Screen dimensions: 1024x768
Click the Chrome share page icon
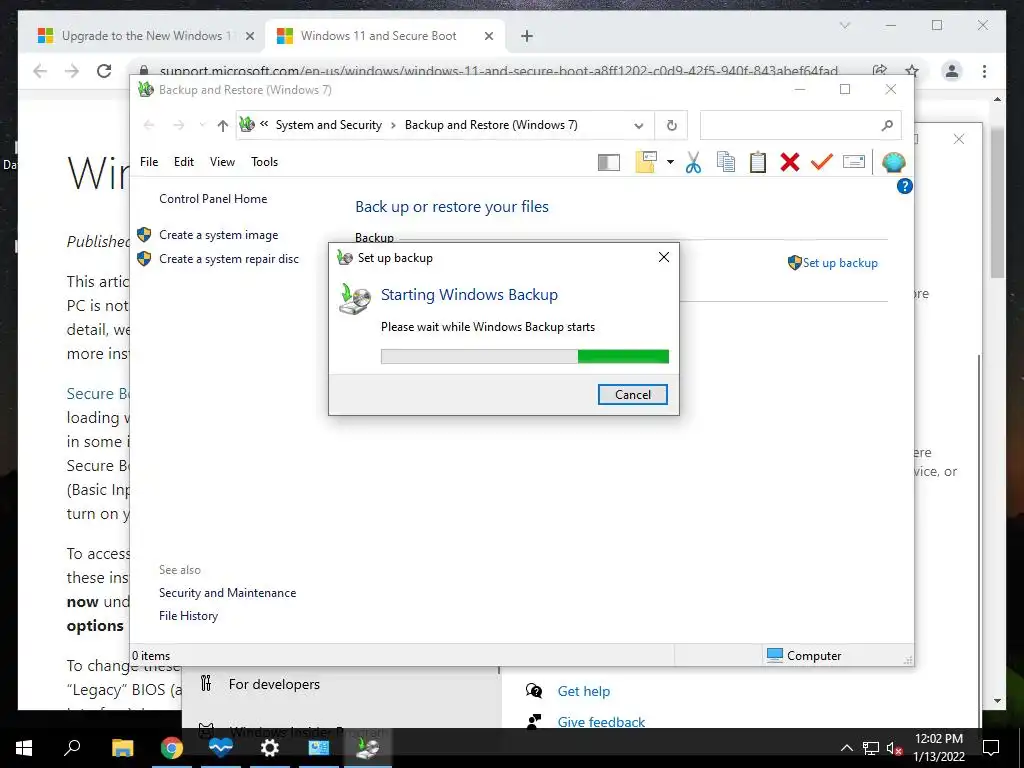click(880, 71)
